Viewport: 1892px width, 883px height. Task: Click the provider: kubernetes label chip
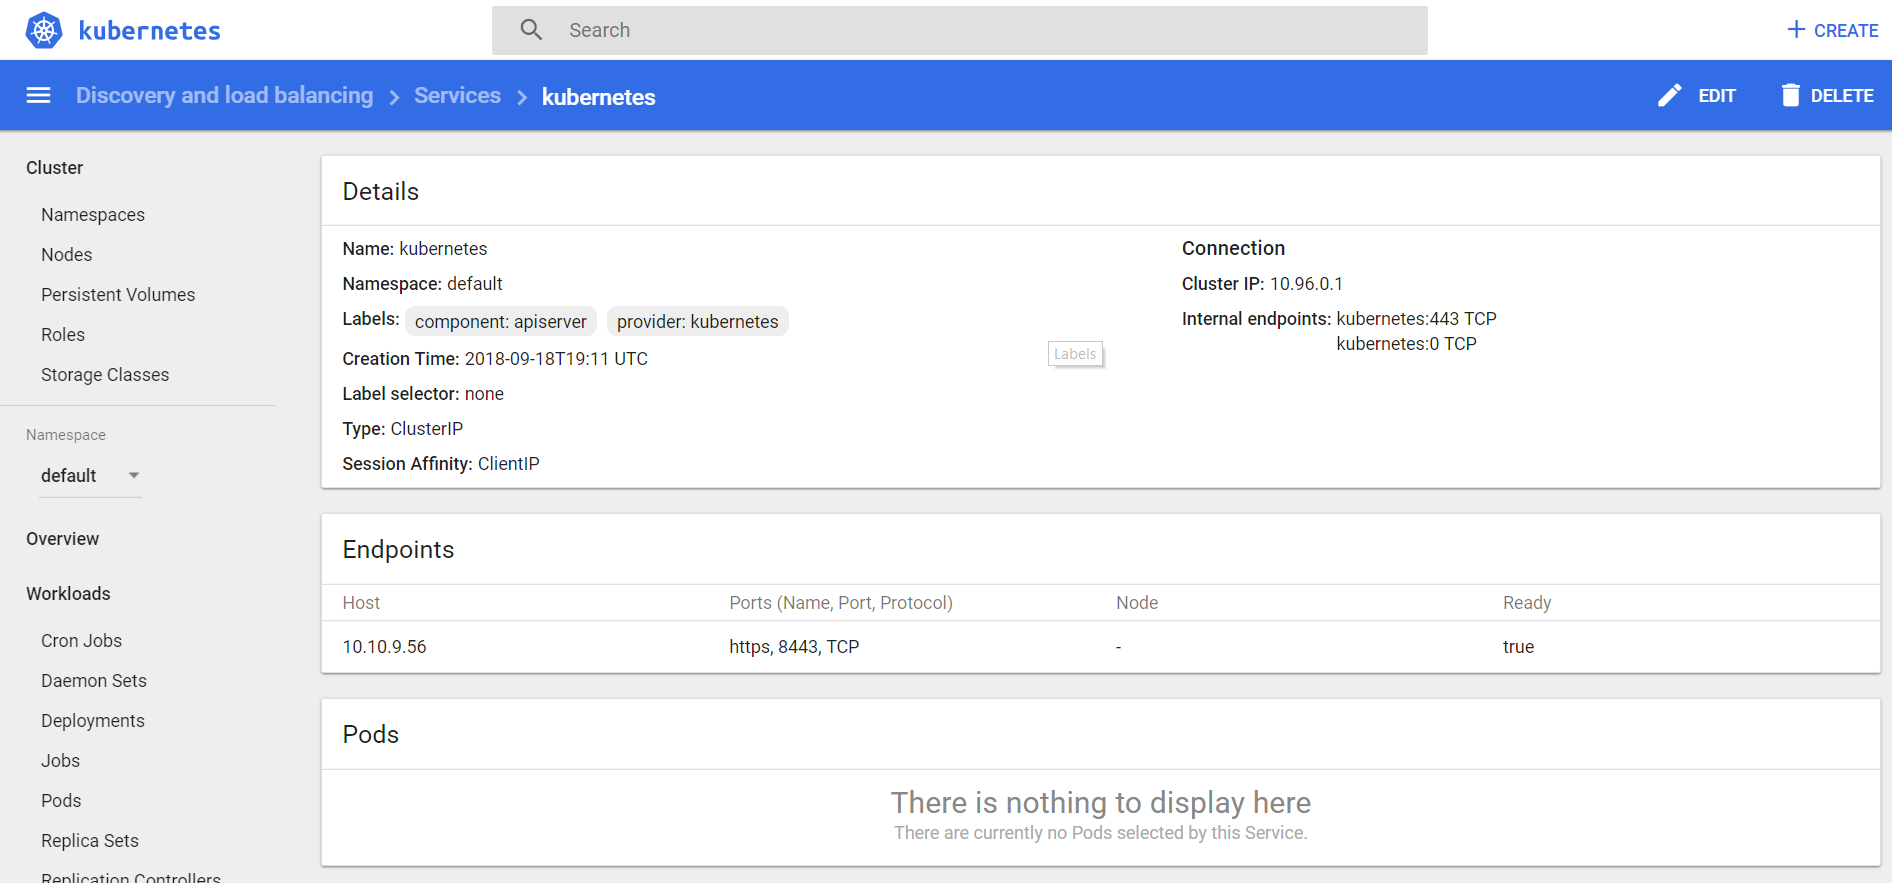[698, 321]
